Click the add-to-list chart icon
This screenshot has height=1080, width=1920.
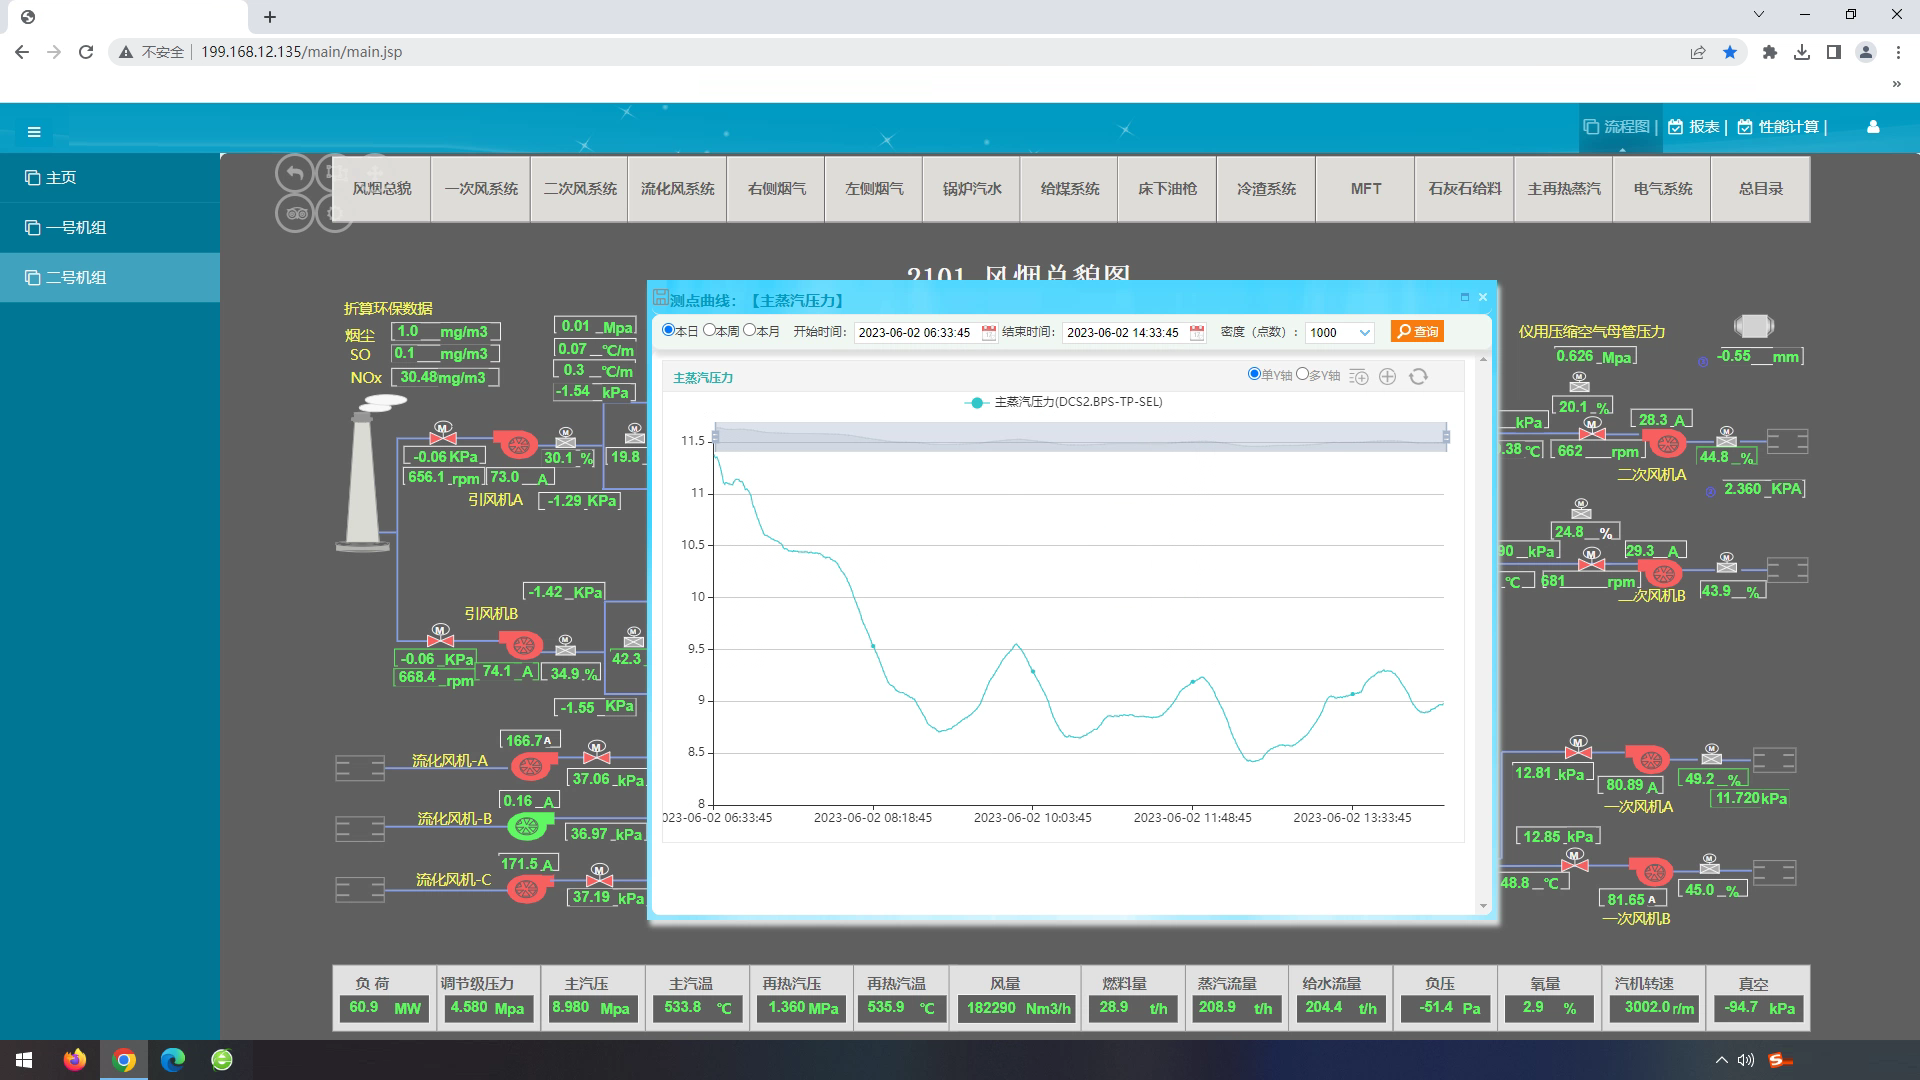point(1358,377)
